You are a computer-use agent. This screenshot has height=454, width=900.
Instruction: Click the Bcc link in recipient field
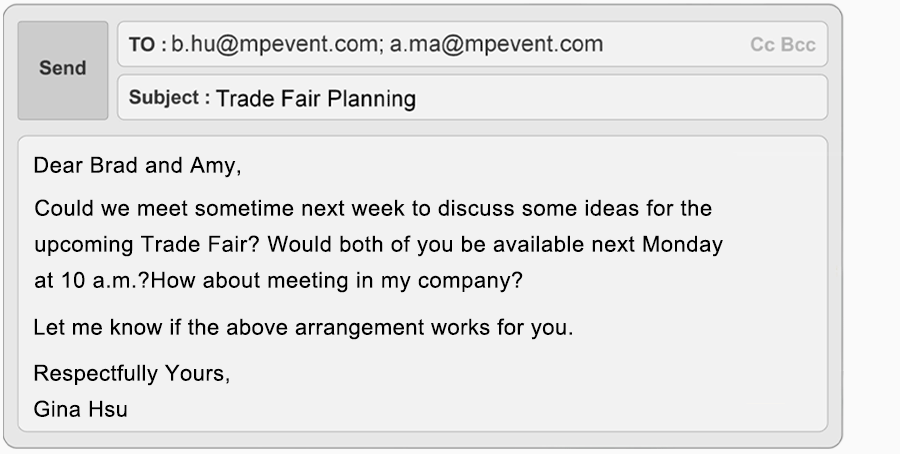[x=799, y=45]
